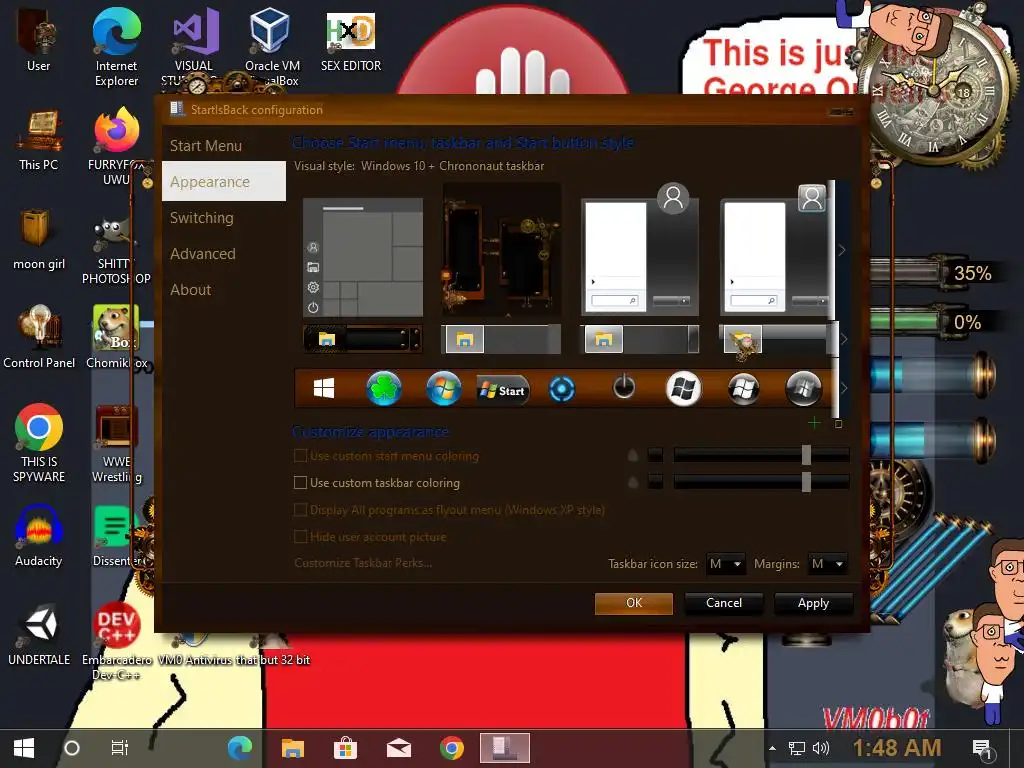Select the dark glossy Windows orb start button
Screen dimensions: 1024x768
(x=743, y=389)
